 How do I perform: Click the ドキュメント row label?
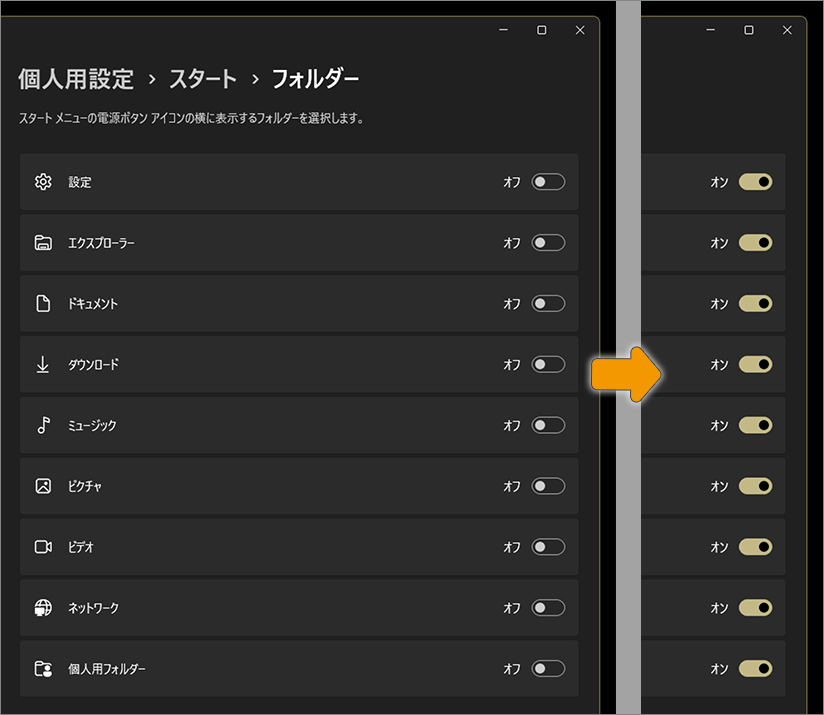93,304
